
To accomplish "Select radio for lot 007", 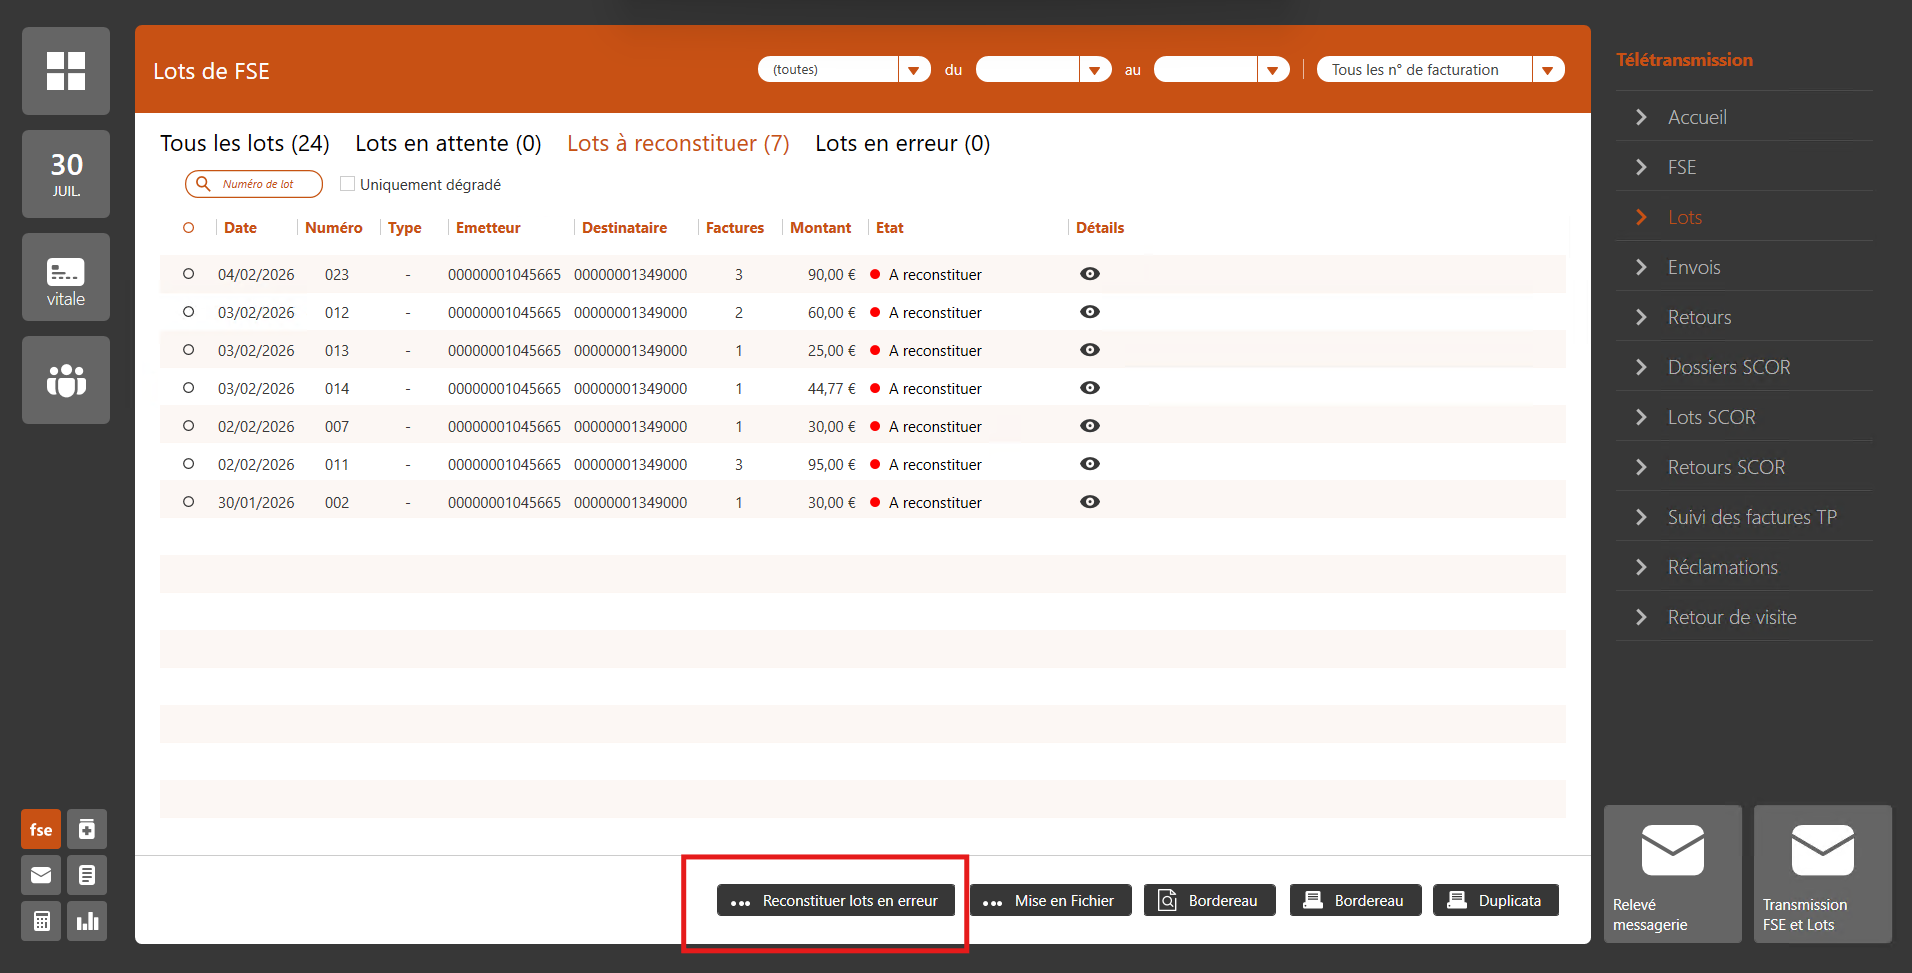I will point(188,426).
